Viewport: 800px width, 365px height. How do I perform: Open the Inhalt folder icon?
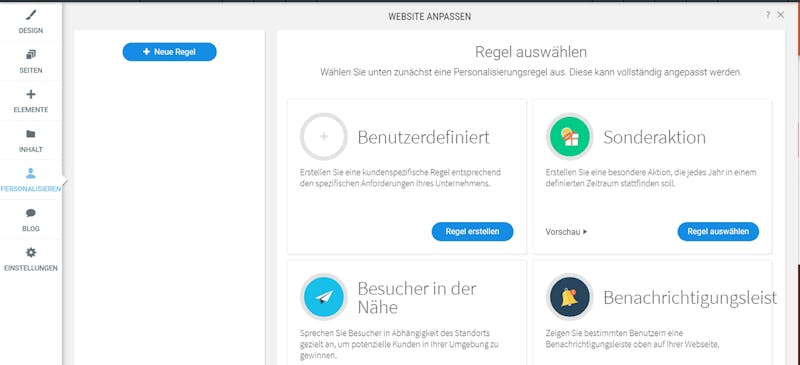31,134
